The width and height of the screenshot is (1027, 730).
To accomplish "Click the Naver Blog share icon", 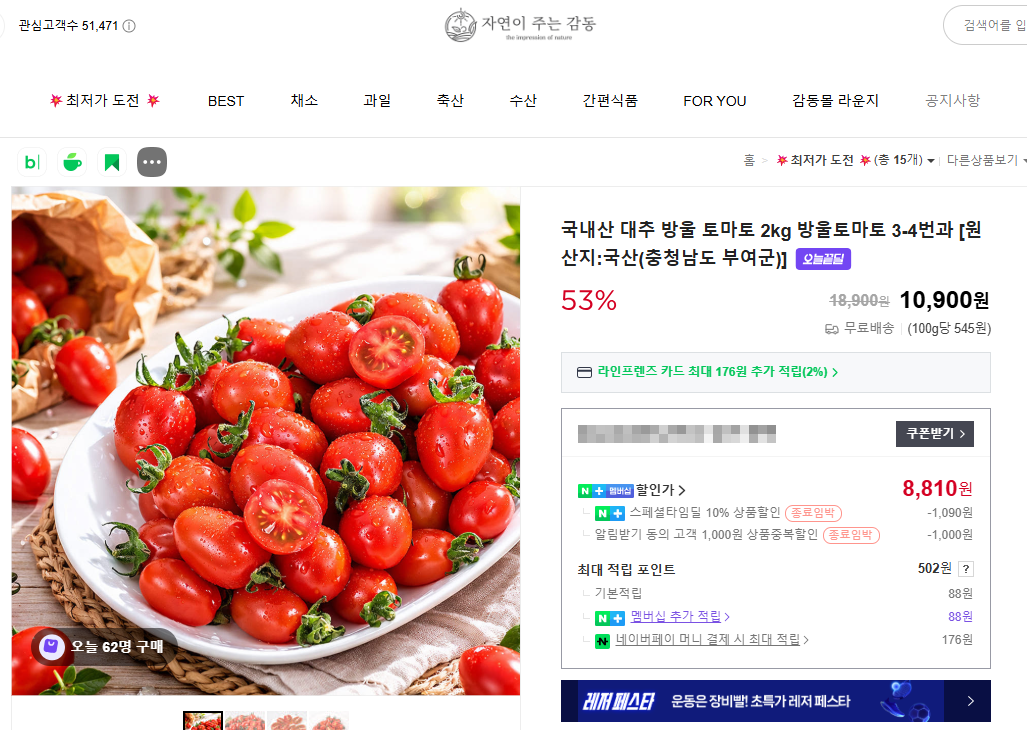I will pyautogui.click(x=32, y=162).
